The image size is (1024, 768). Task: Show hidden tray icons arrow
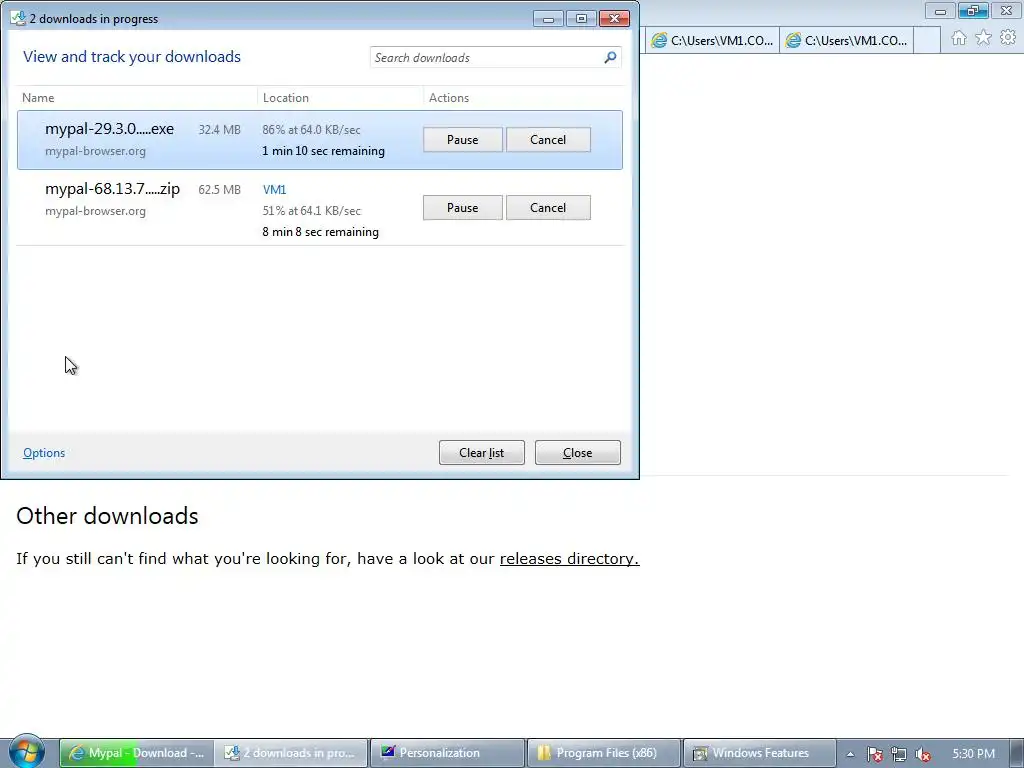pos(850,754)
